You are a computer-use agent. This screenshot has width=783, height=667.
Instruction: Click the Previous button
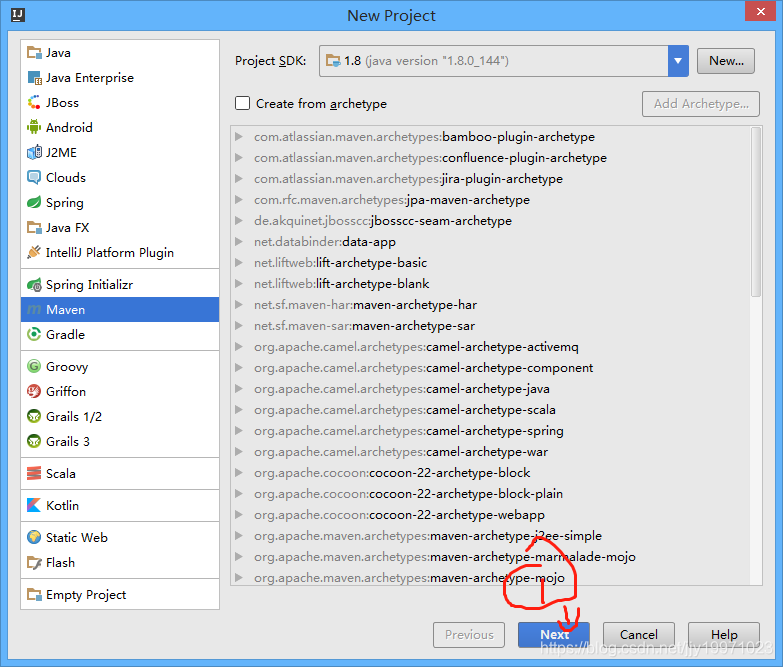(469, 635)
